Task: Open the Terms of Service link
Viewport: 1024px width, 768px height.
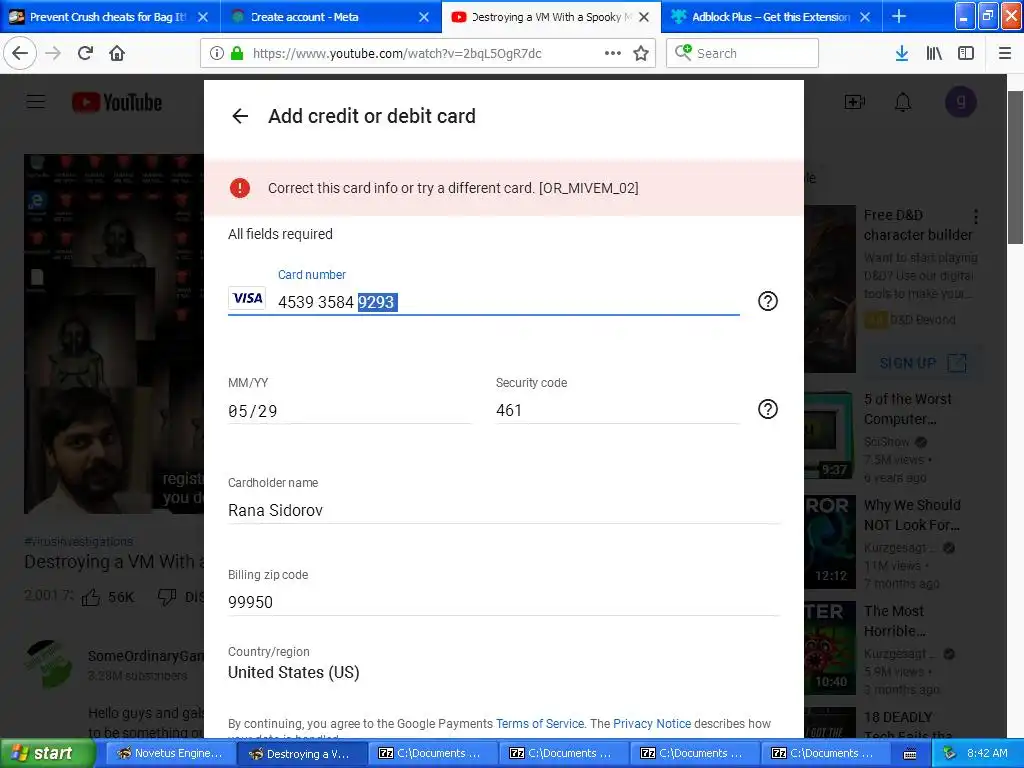Action: coord(539,724)
